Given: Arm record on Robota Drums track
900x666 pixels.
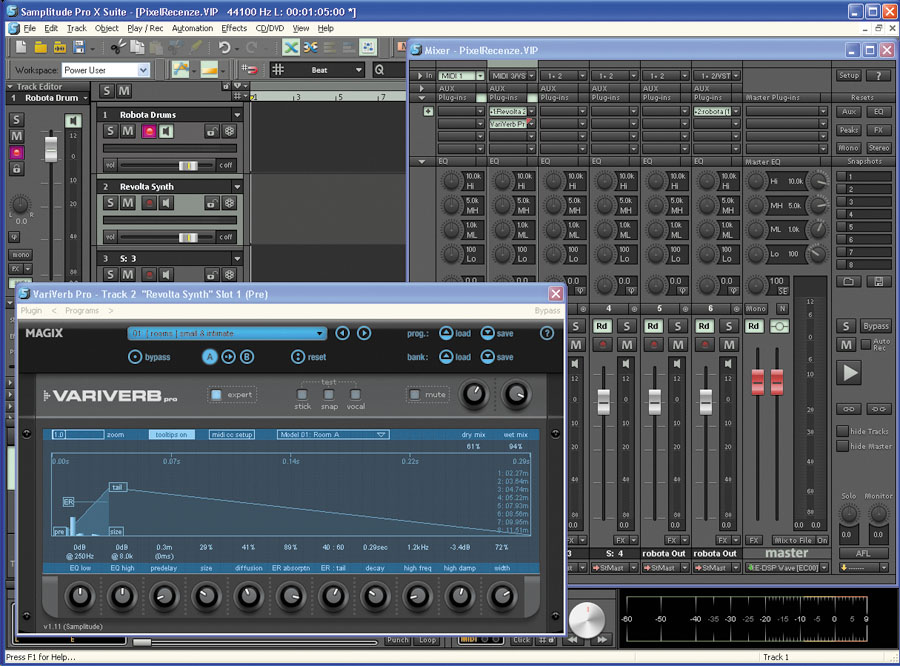Looking at the screenshot, I should pos(147,131).
